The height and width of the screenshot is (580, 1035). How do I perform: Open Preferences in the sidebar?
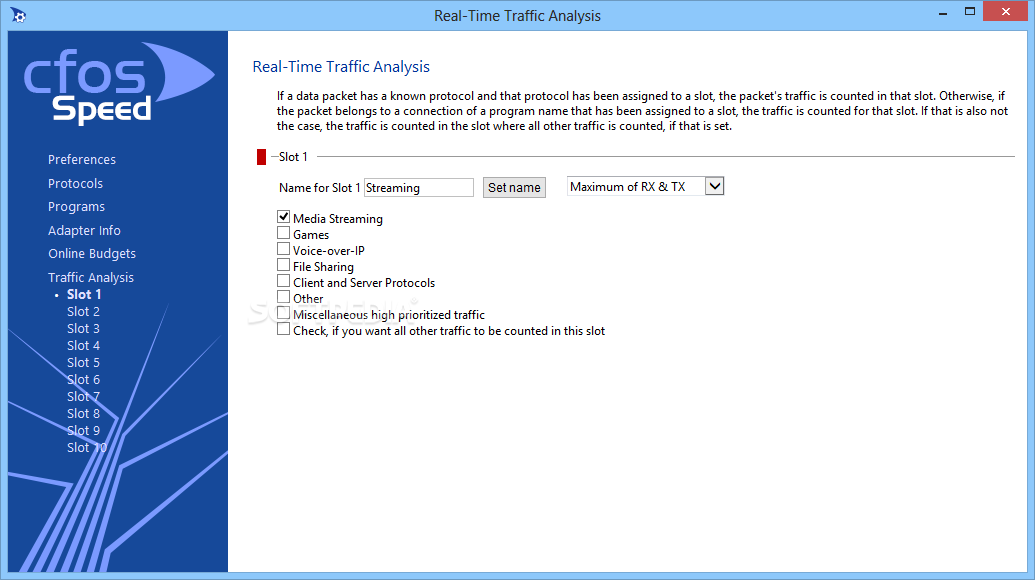82,160
